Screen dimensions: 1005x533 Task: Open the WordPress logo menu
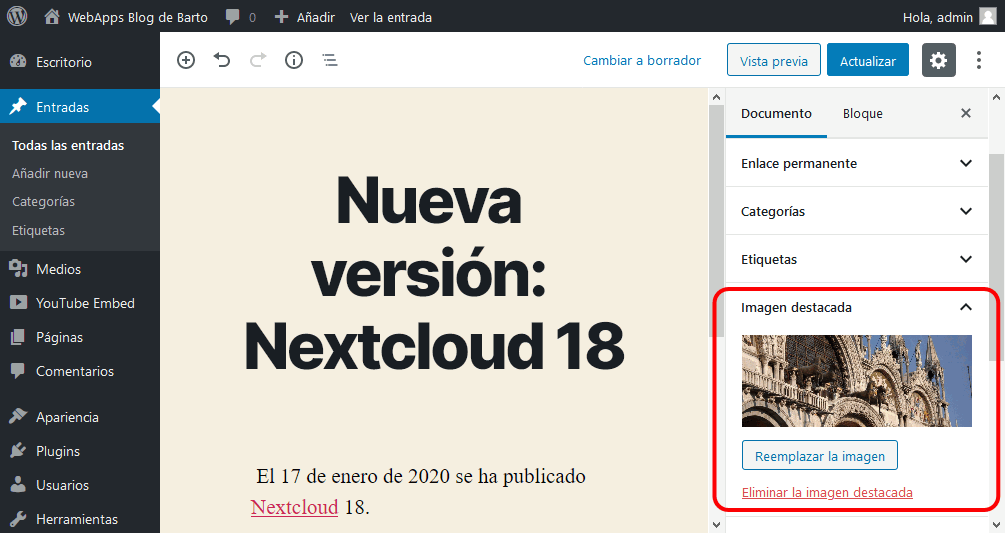click(17, 16)
